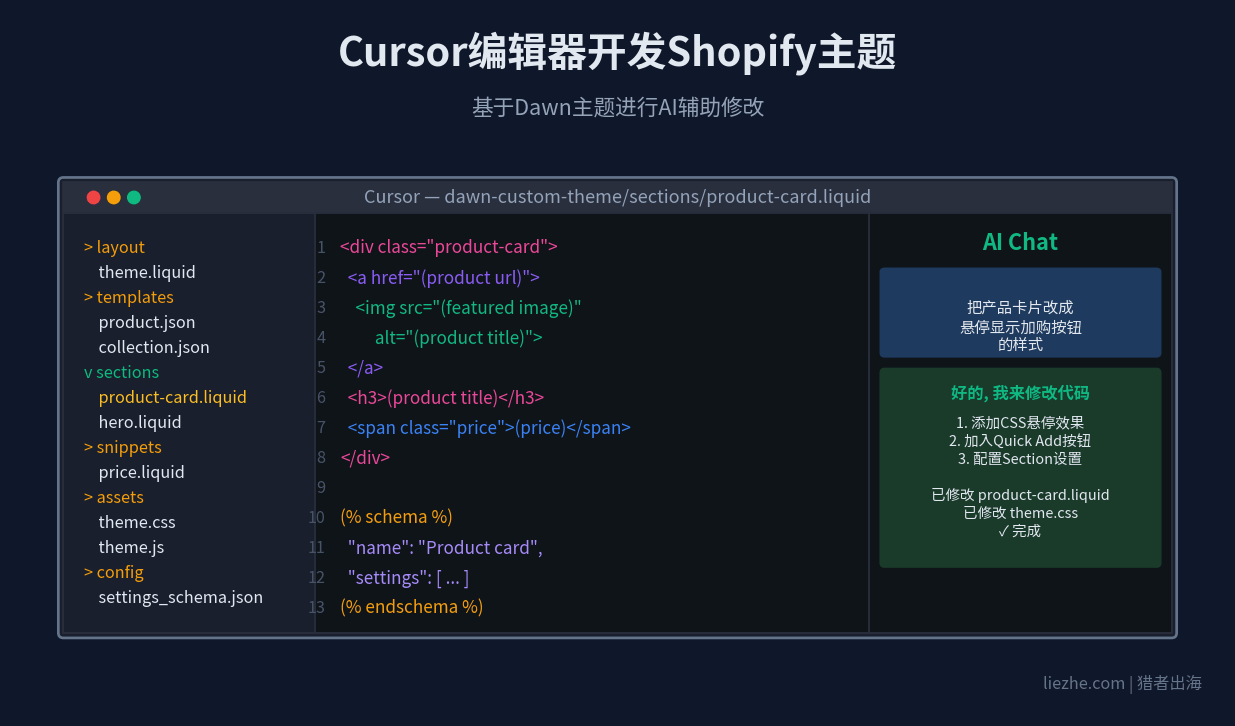Screen dimensions: 1235x726
Task: Expand the layout folder
Action: pos(114,247)
